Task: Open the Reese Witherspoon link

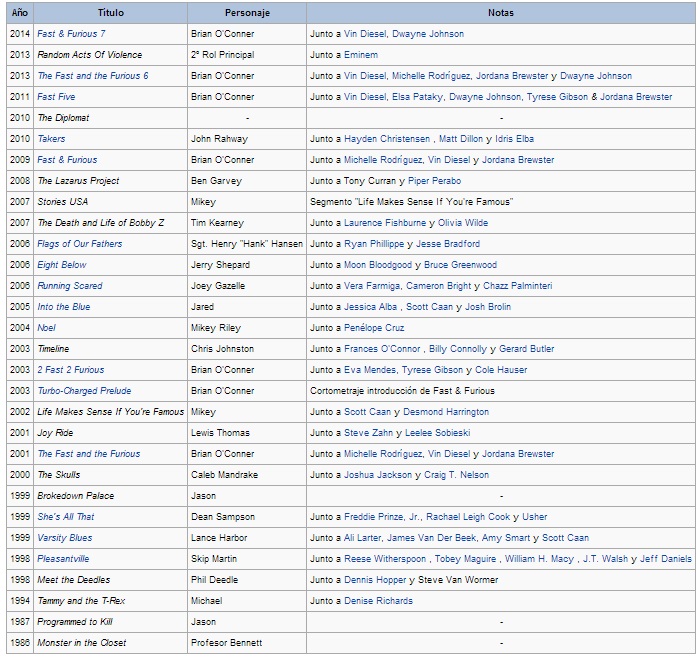Action: pyautogui.click(x=385, y=559)
